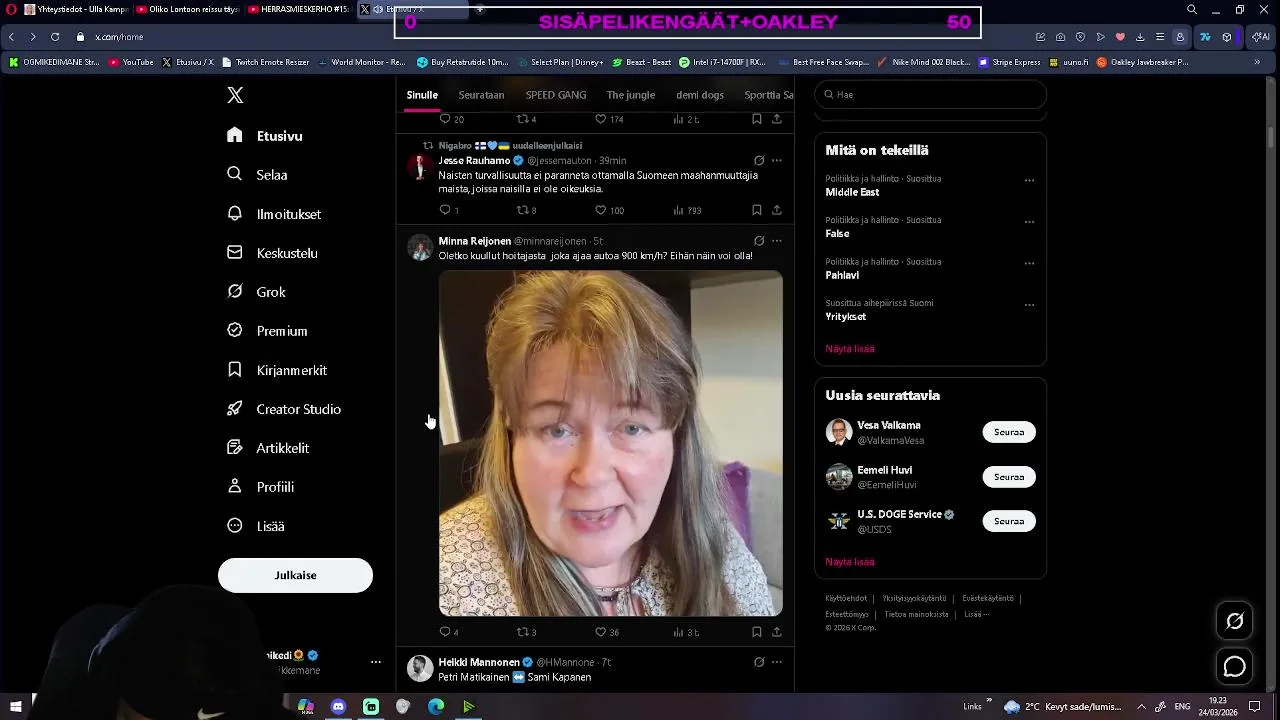Screen dimensions: 1280x720
Task: Open Profiili page
Action: (260, 487)
